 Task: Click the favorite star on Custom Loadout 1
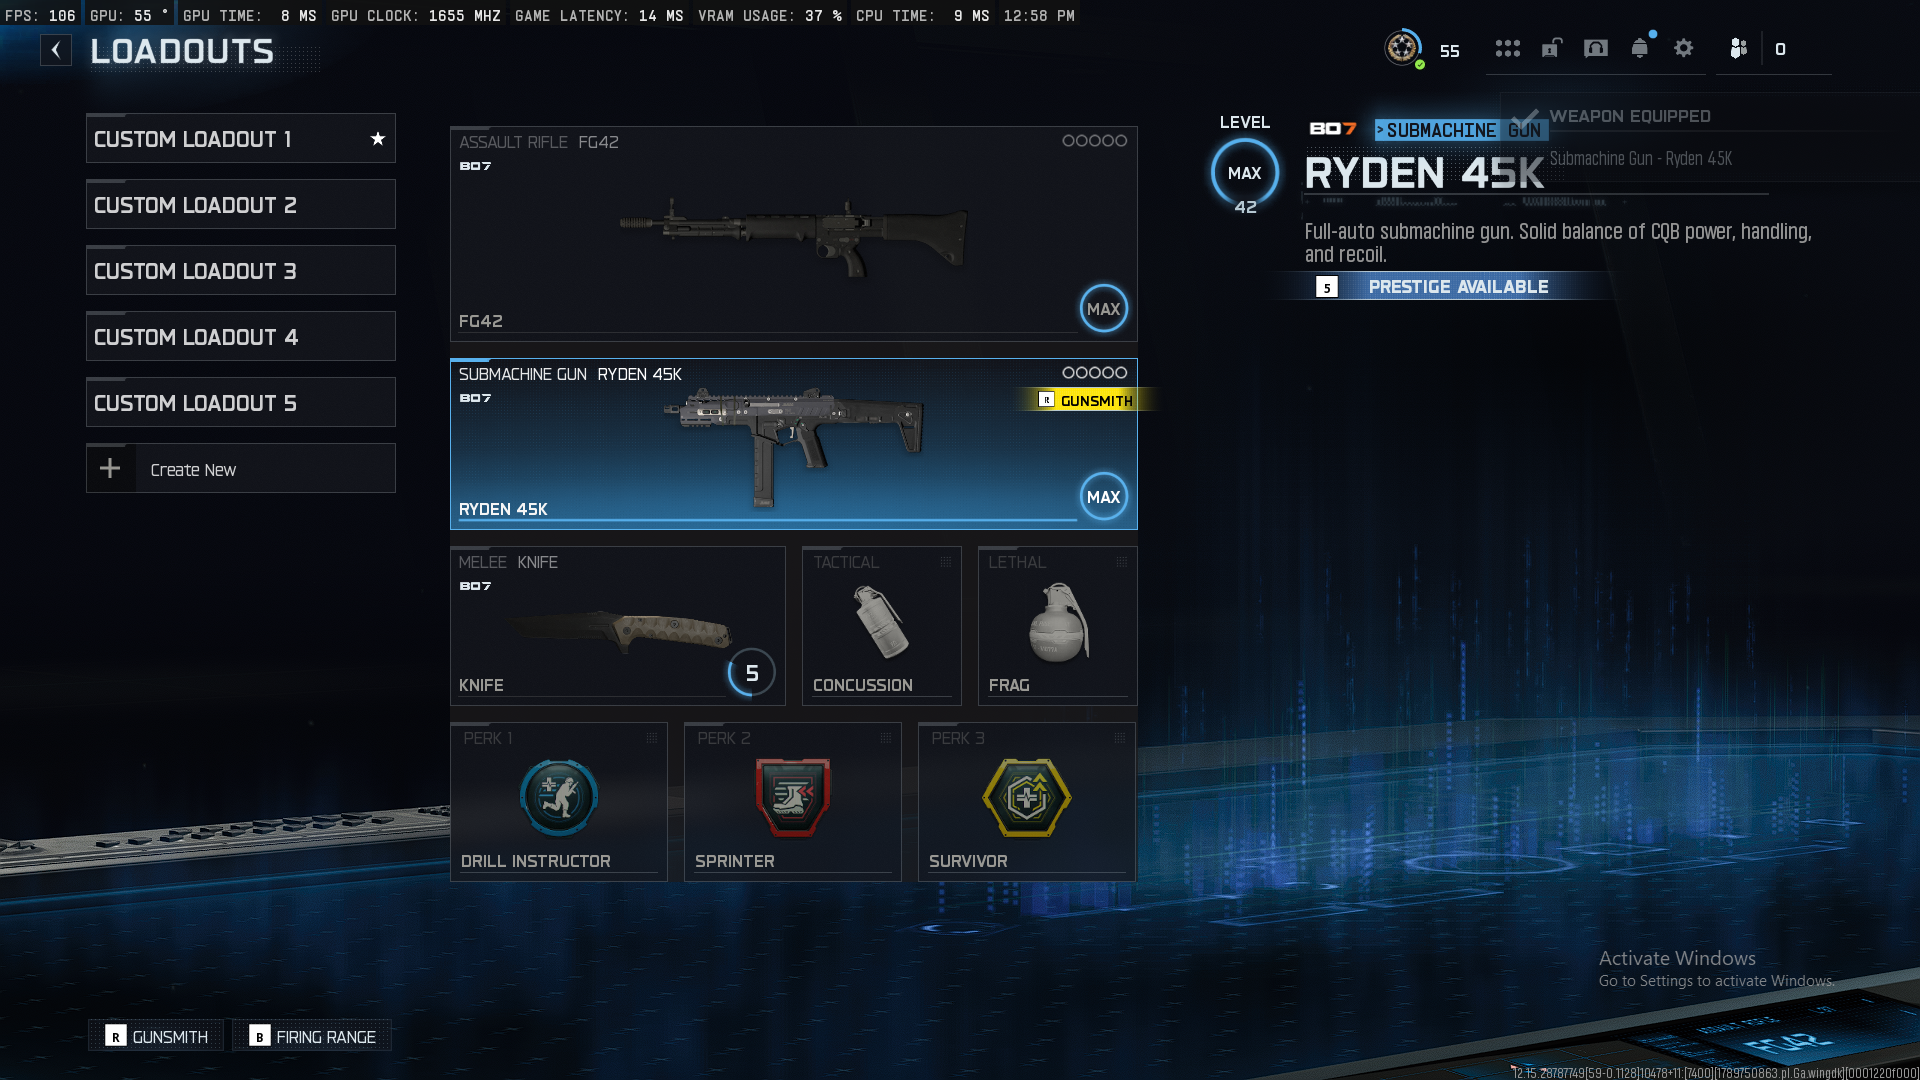[378, 139]
